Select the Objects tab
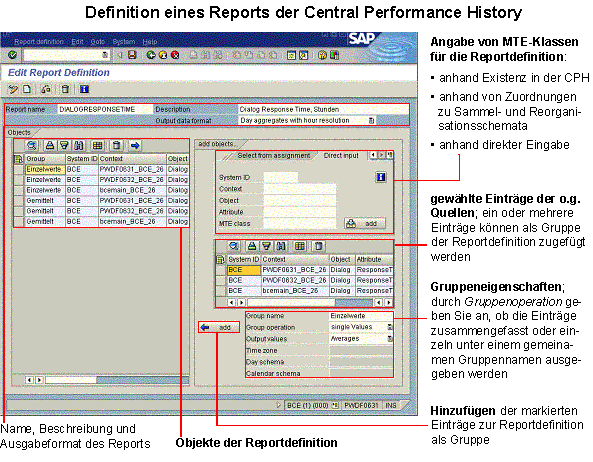593x462 pixels. 19,132
